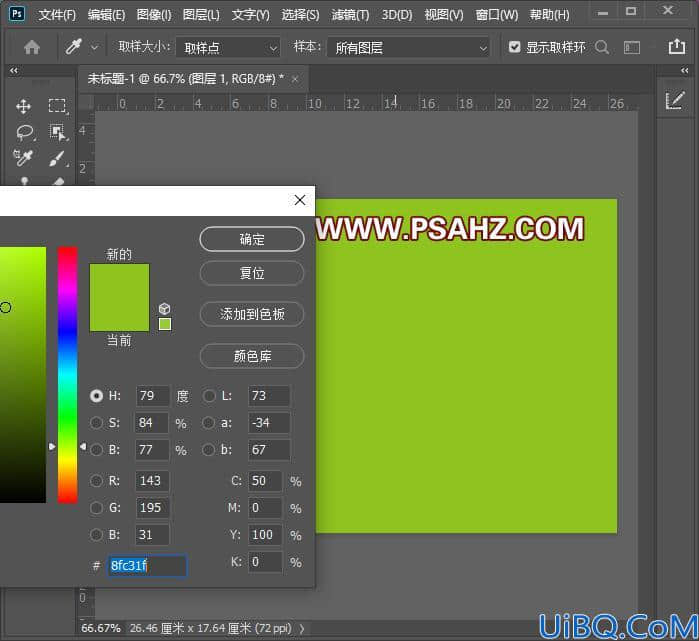Open the status bar info arrow
Image resolution: width=699 pixels, height=641 pixels.
(x=302, y=629)
